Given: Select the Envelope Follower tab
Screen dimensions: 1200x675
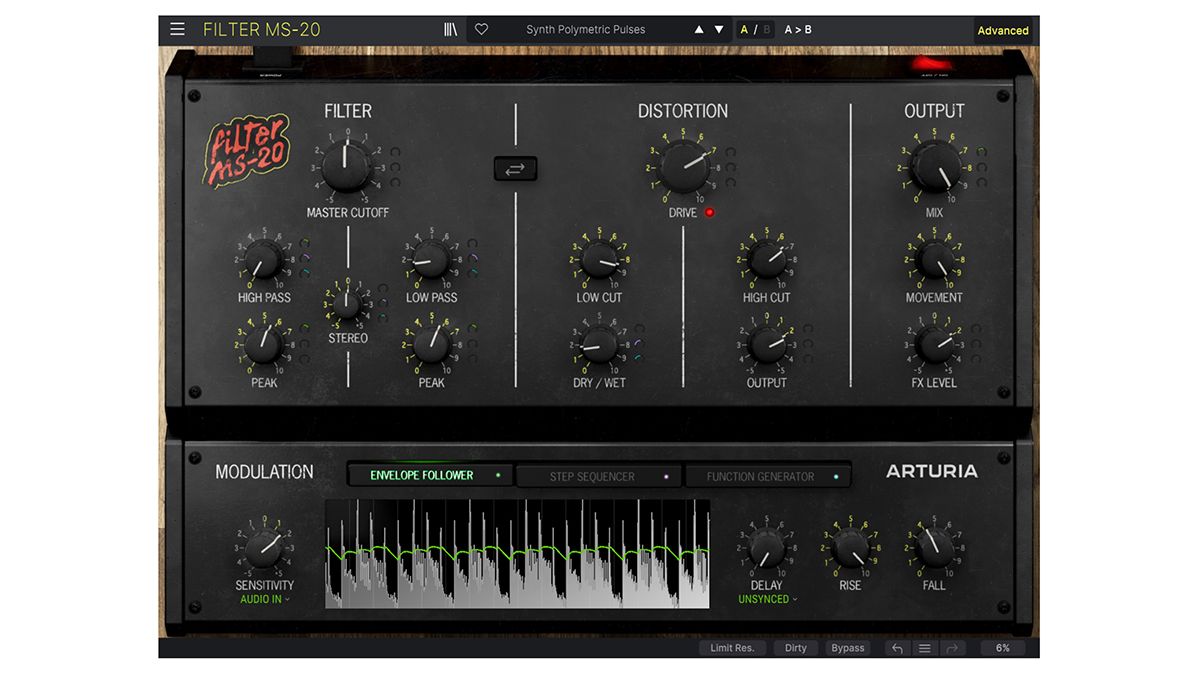Looking at the screenshot, I should (x=431, y=475).
